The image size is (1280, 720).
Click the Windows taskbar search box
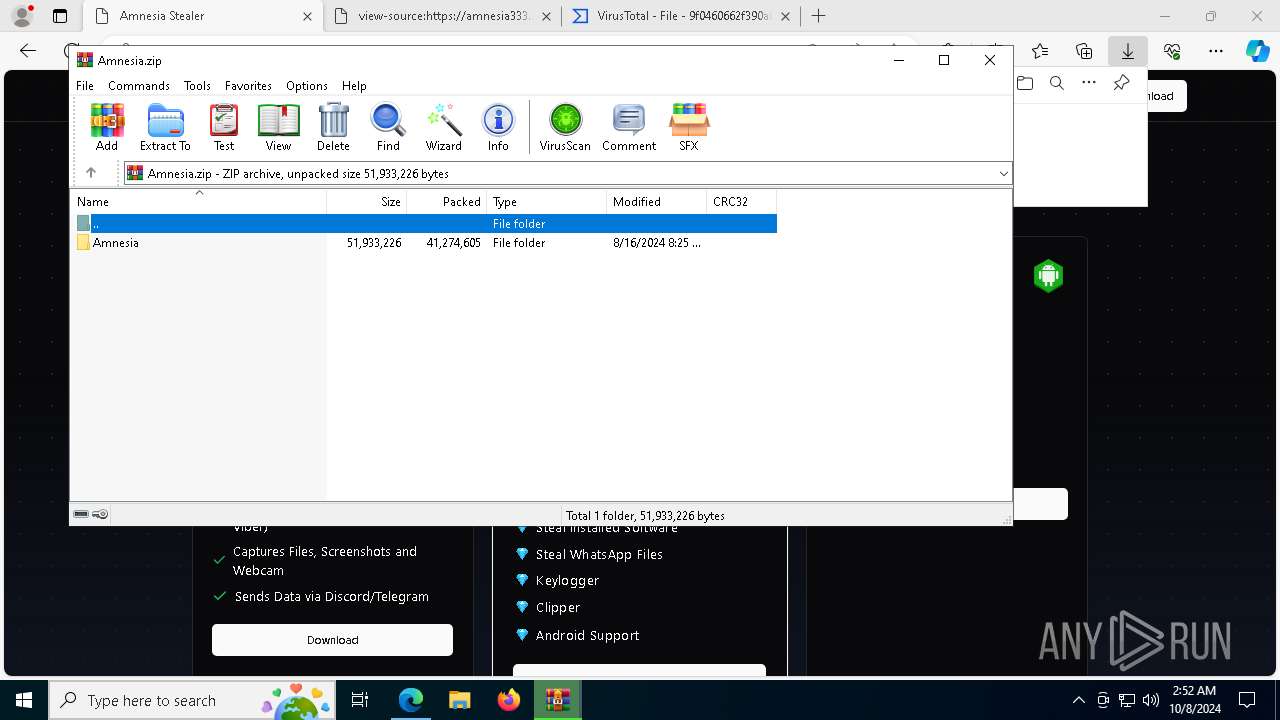tap(193, 700)
